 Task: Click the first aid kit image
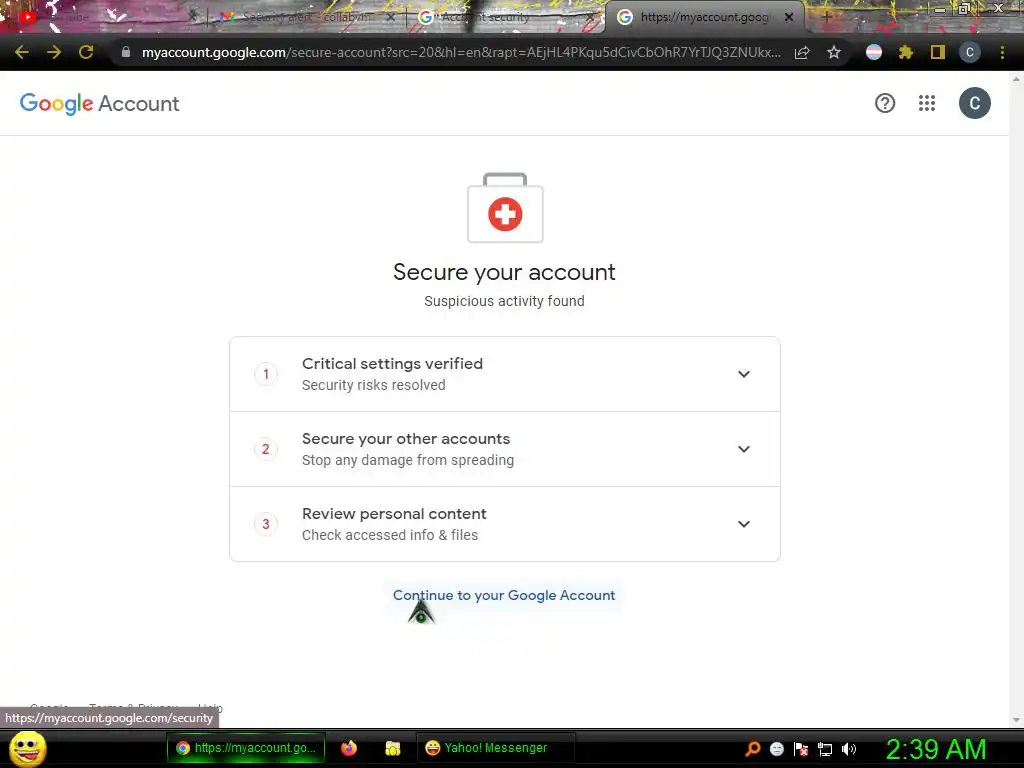[505, 208]
